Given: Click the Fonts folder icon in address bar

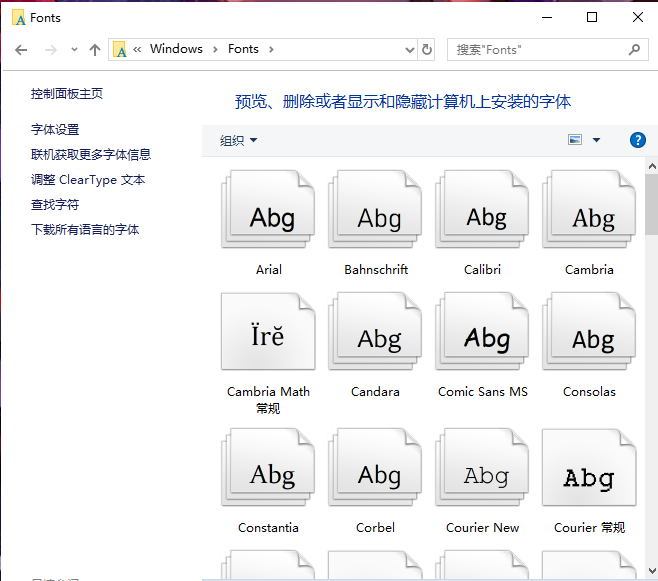Looking at the screenshot, I should coord(120,50).
